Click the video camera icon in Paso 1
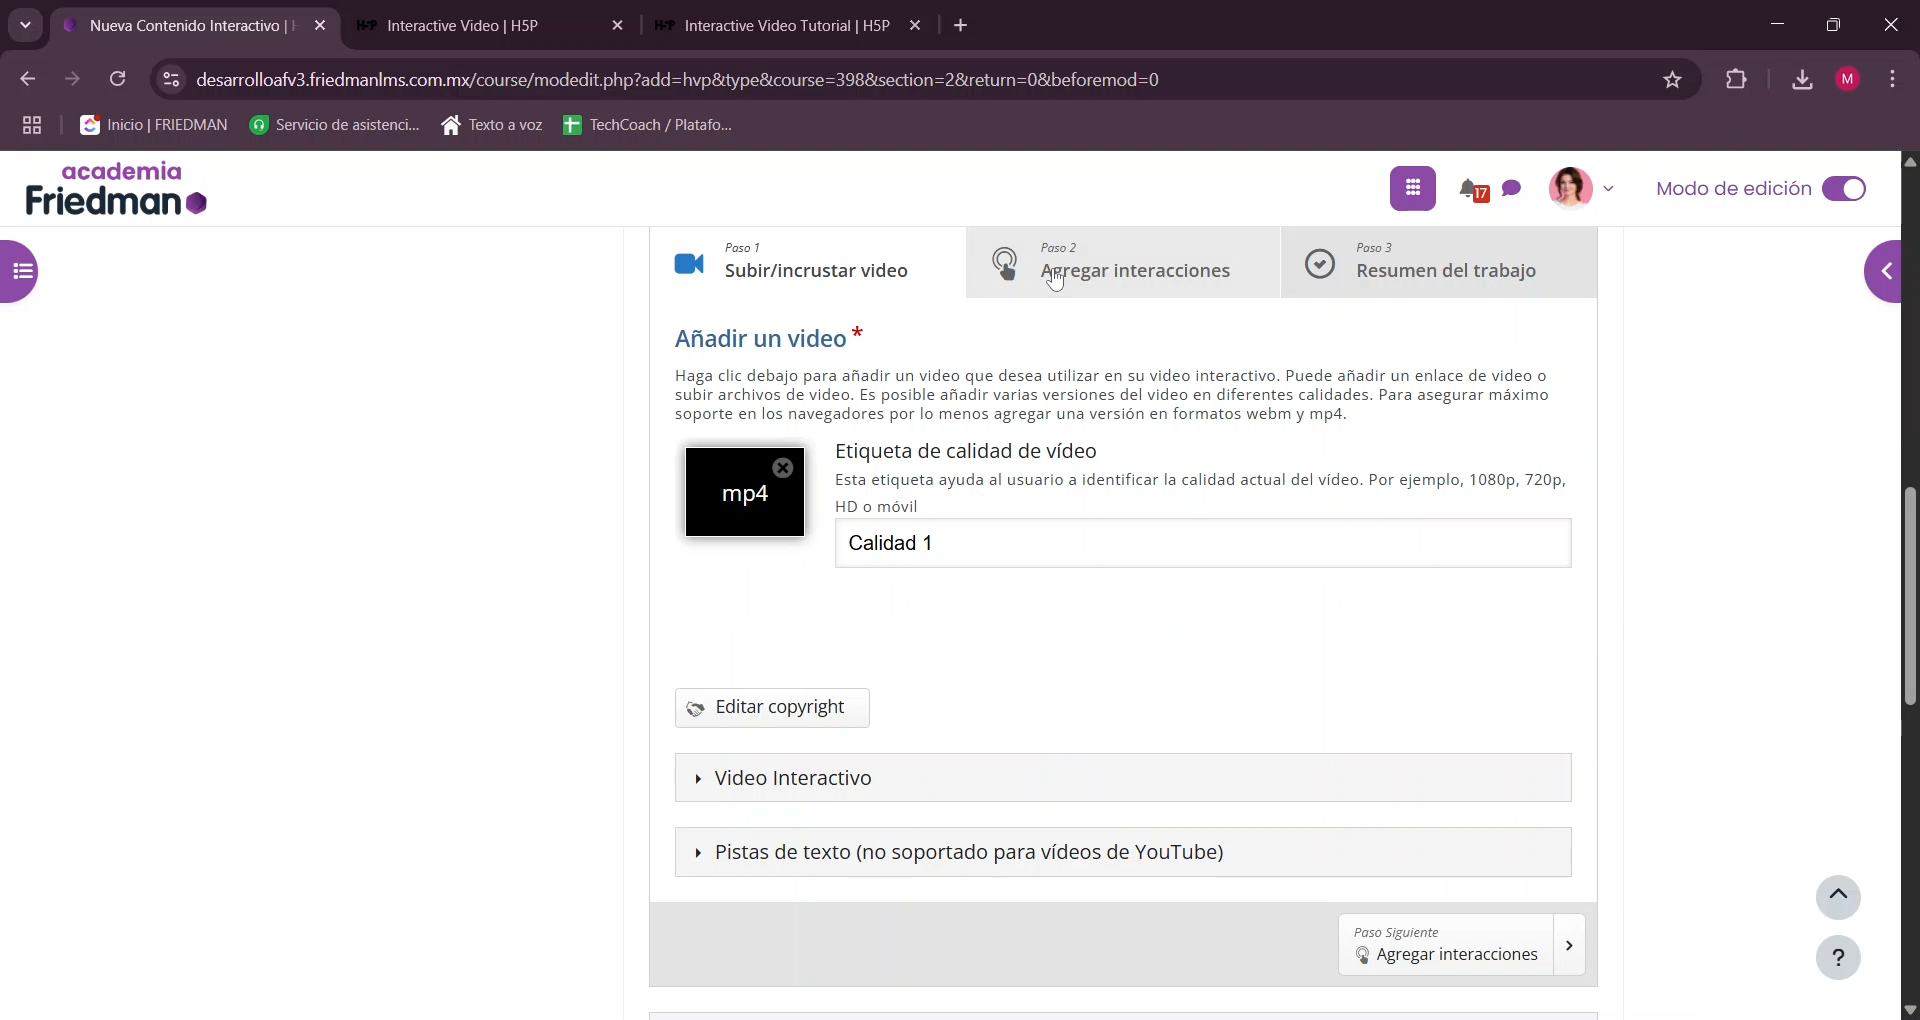The image size is (1920, 1020). (x=689, y=264)
